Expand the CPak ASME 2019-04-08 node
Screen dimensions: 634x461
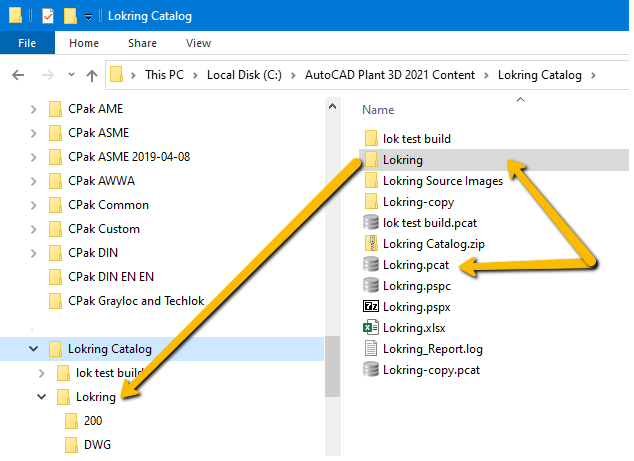(x=34, y=157)
